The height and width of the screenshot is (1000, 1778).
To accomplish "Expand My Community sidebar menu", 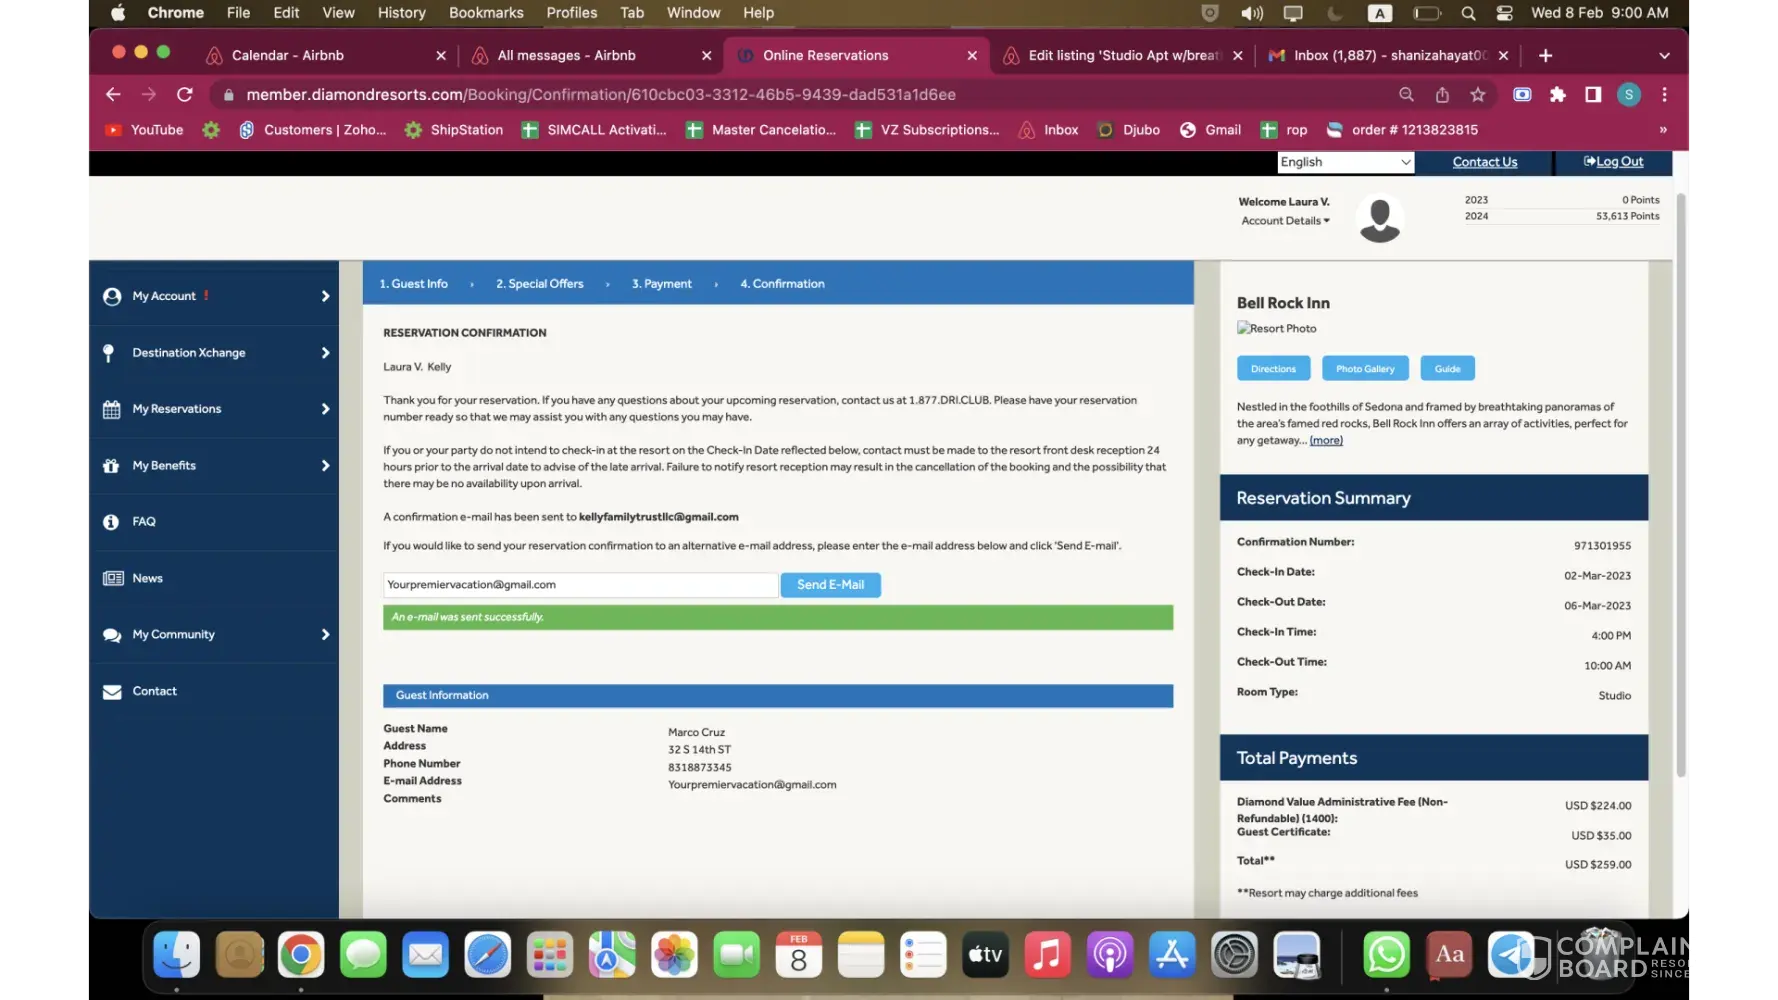I will click(214, 635).
